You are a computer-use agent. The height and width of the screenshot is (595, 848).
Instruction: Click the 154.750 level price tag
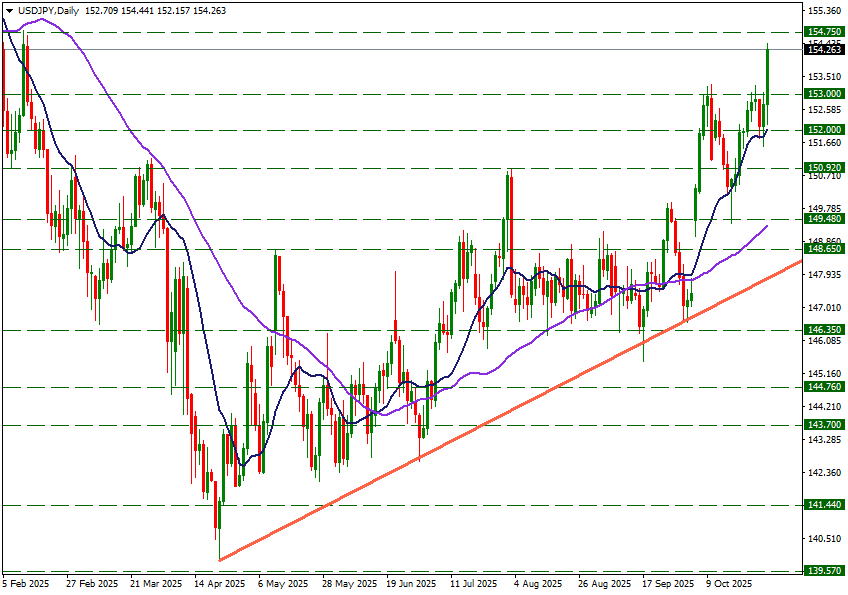[824, 32]
